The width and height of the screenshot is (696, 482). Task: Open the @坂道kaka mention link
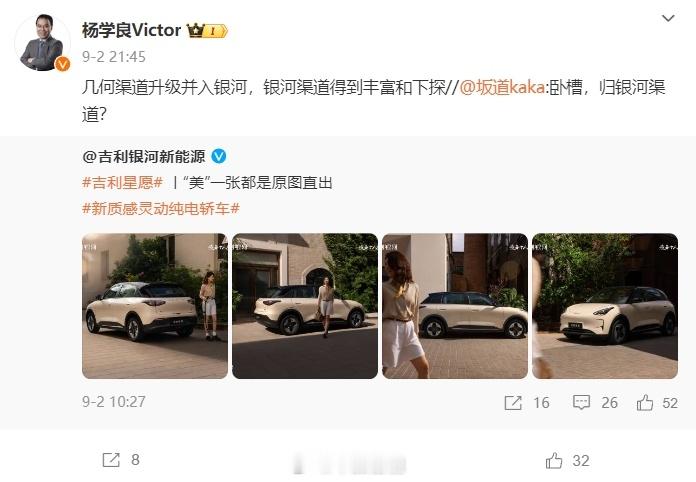click(x=502, y=87)
